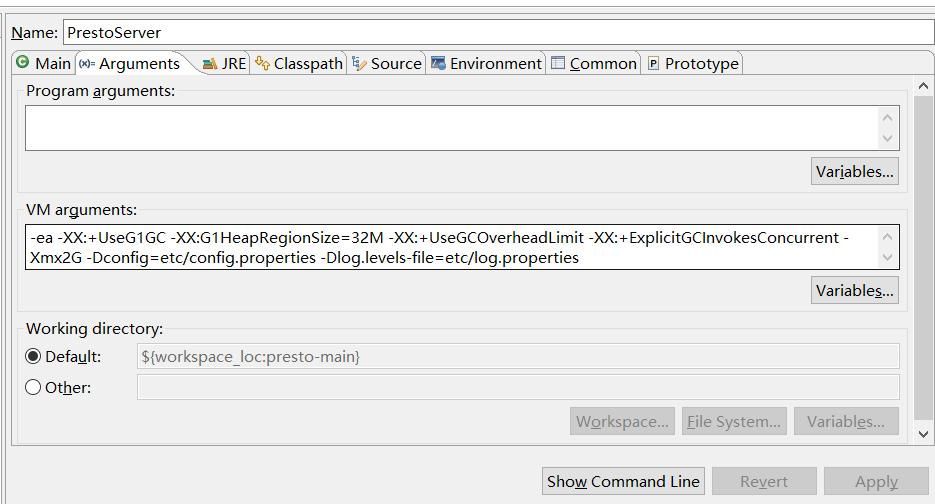The height and width of the screenshot is (504, 935).
Task: Click VM arguments scroll up arrow
Action: pos(887,237)
